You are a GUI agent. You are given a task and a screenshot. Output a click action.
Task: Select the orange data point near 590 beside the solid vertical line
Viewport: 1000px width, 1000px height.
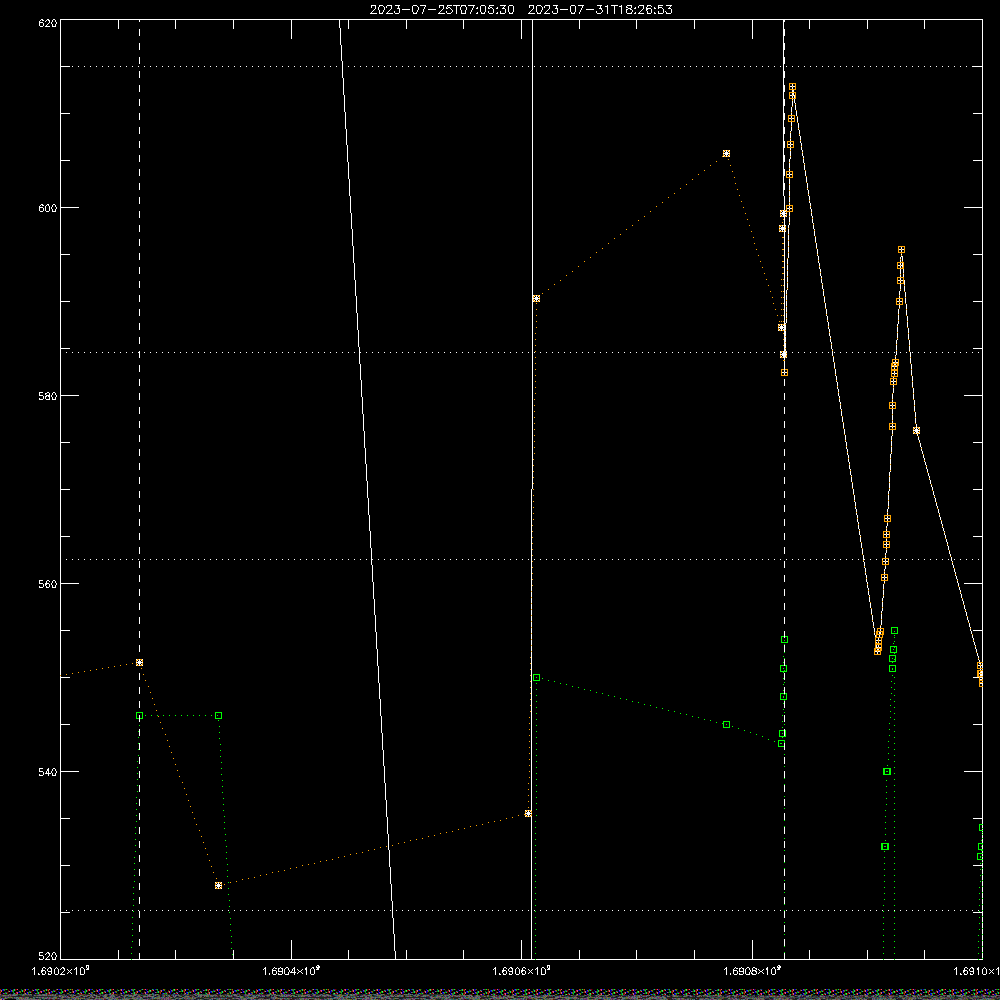click(x=536, y=298)
